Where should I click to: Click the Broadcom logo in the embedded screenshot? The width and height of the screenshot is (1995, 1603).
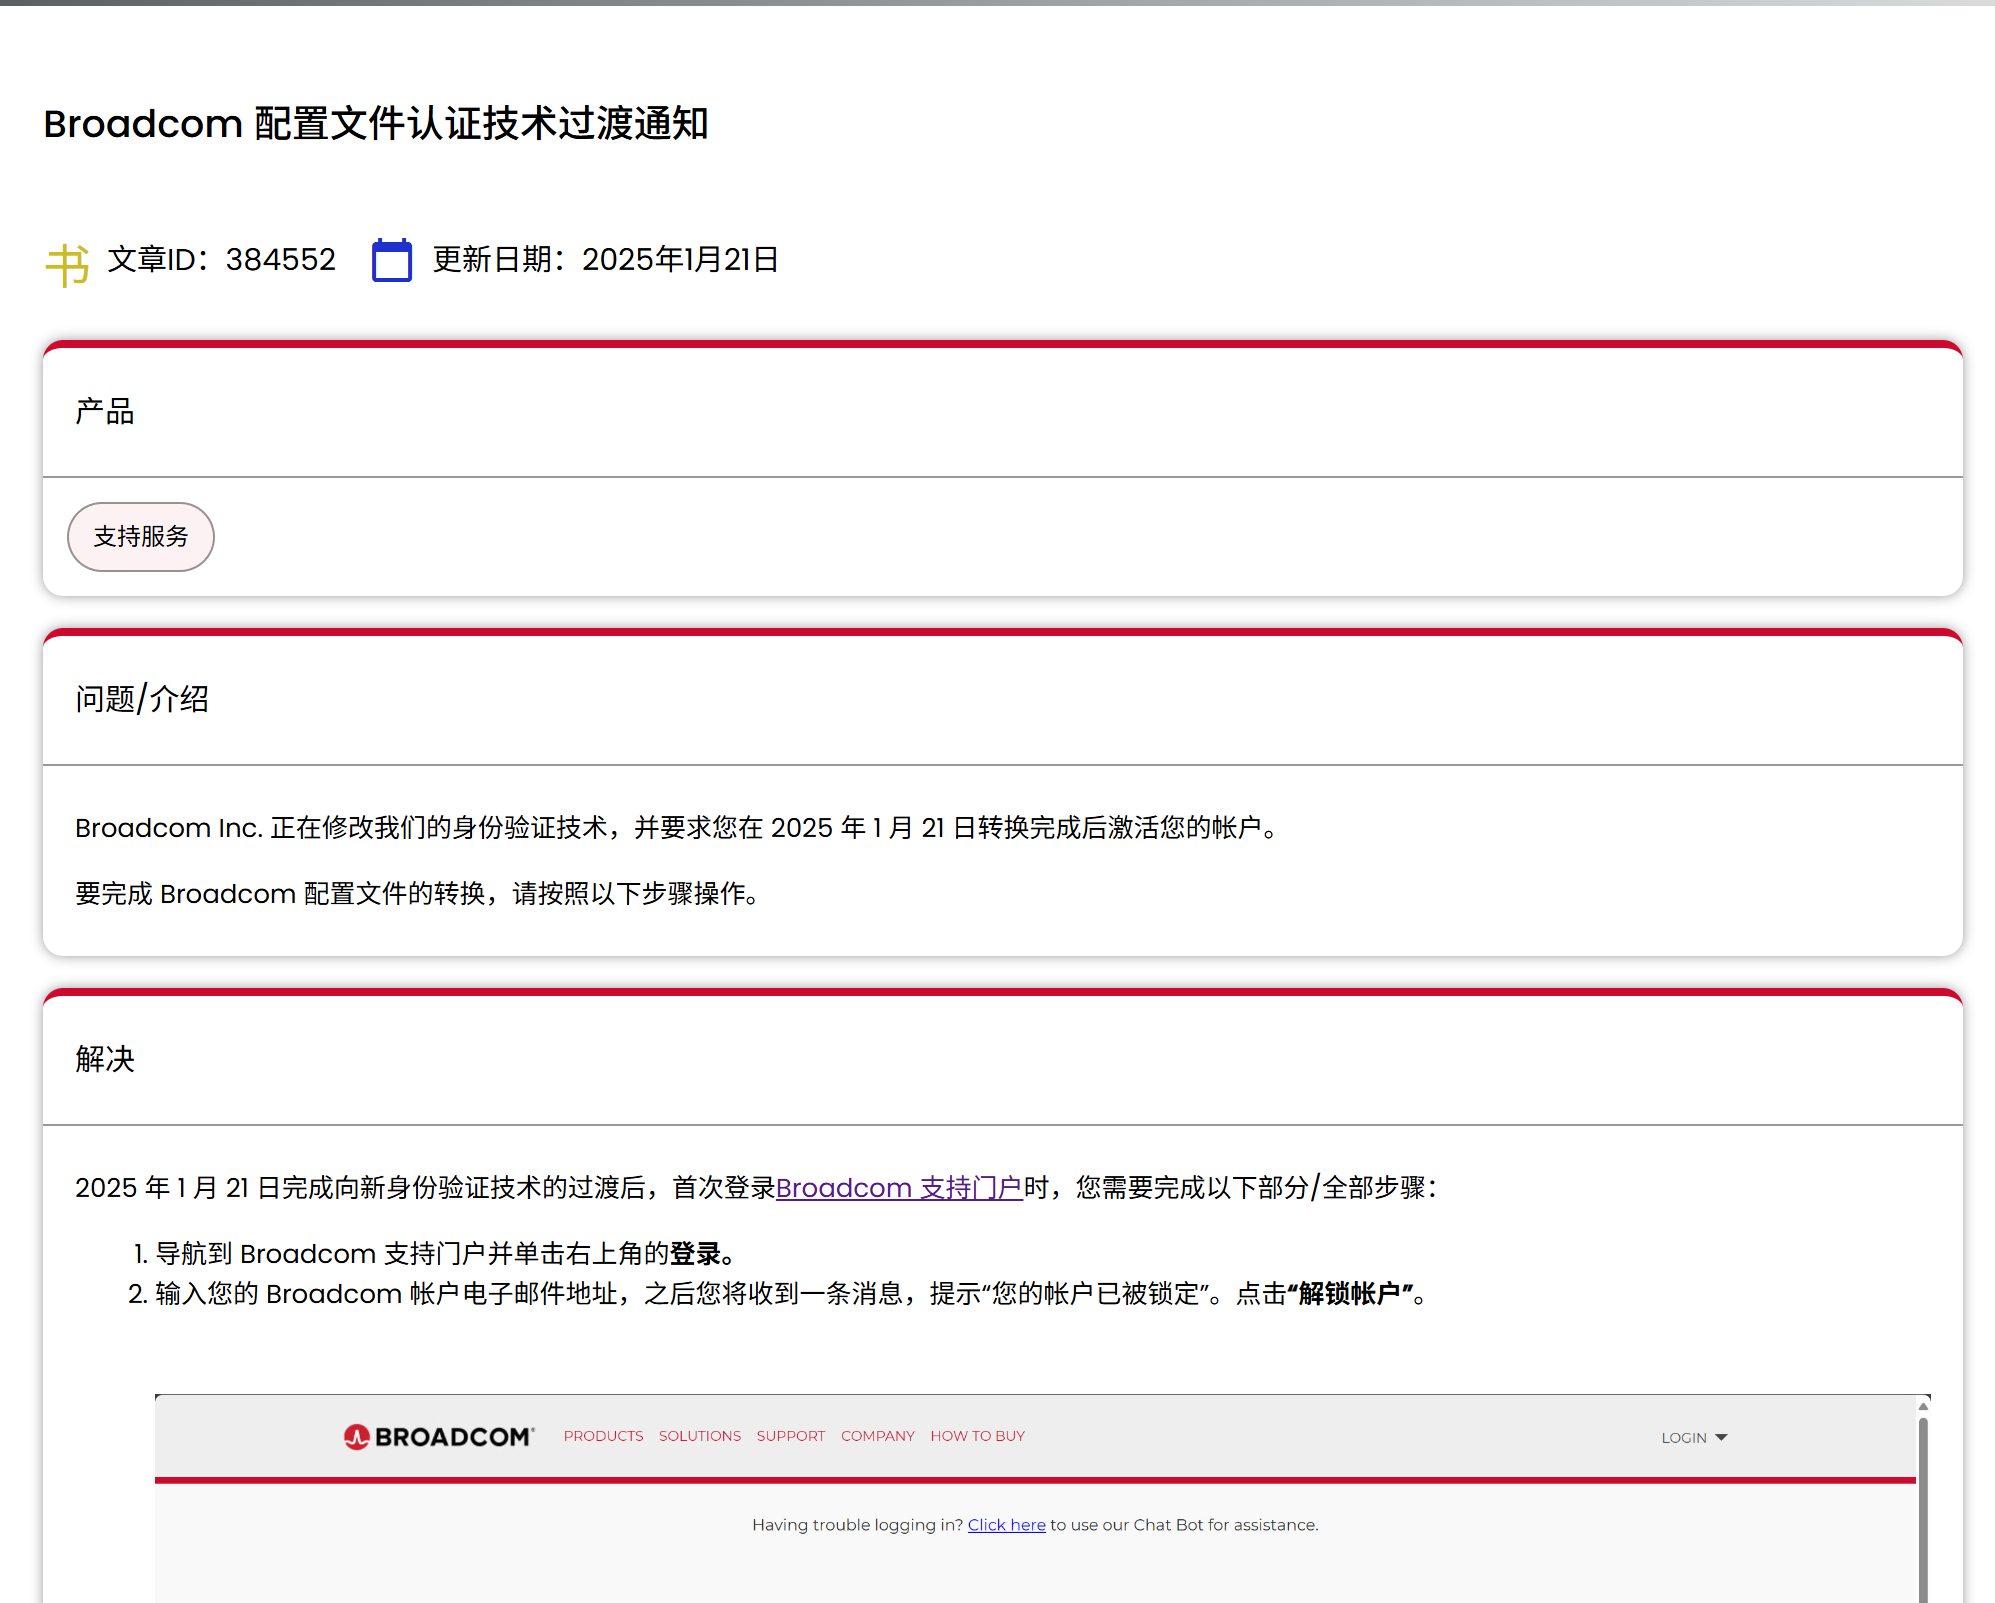click(438, 1435)
